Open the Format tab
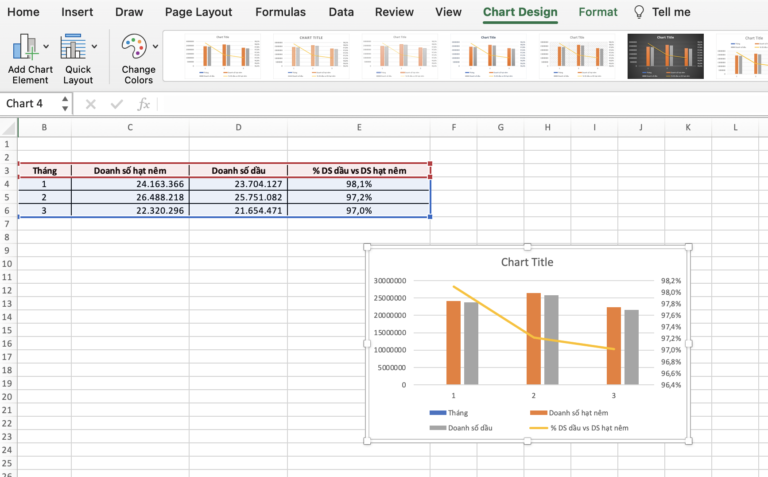768x477 pixels. 598,12
